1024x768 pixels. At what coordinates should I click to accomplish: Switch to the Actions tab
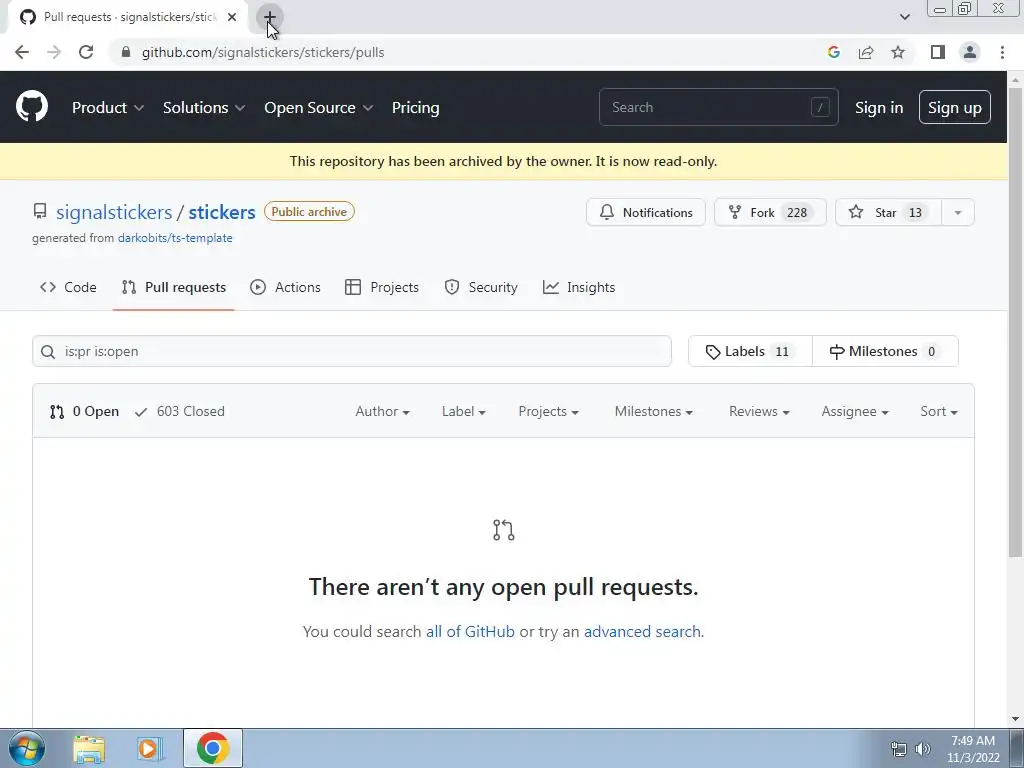pos(285,287)
